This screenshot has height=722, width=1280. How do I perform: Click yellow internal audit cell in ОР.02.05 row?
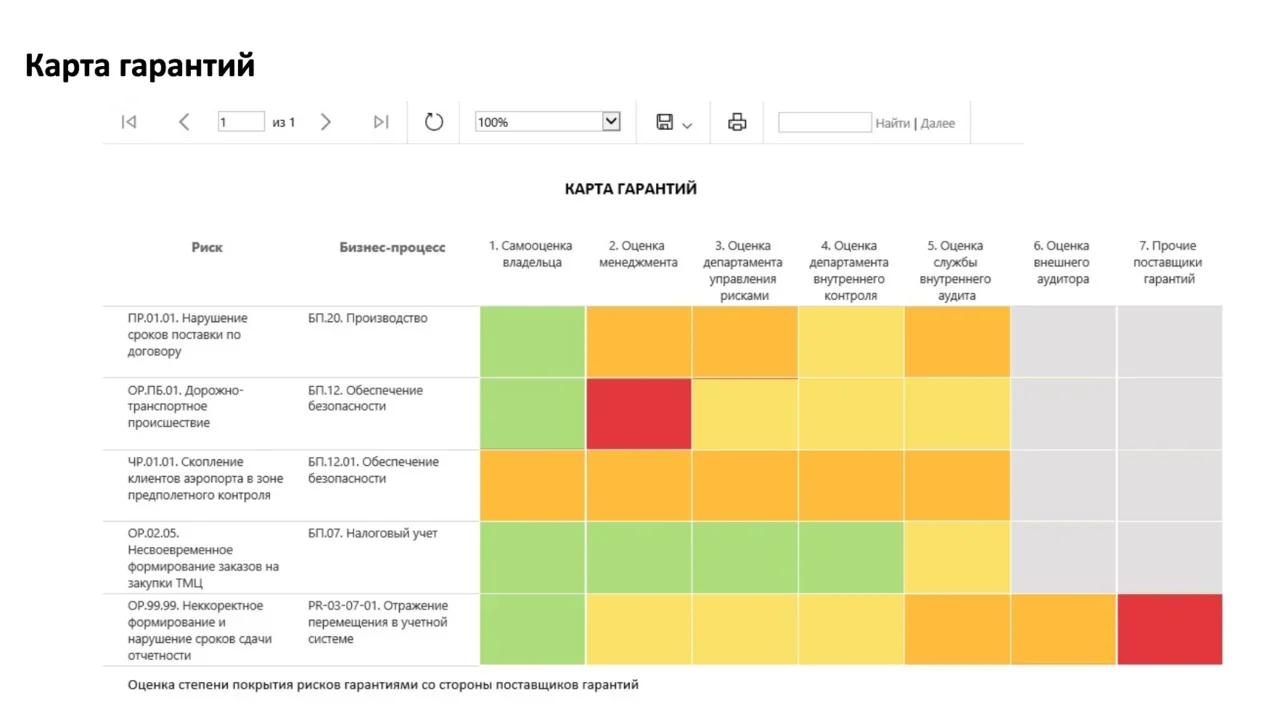[957, 558]
